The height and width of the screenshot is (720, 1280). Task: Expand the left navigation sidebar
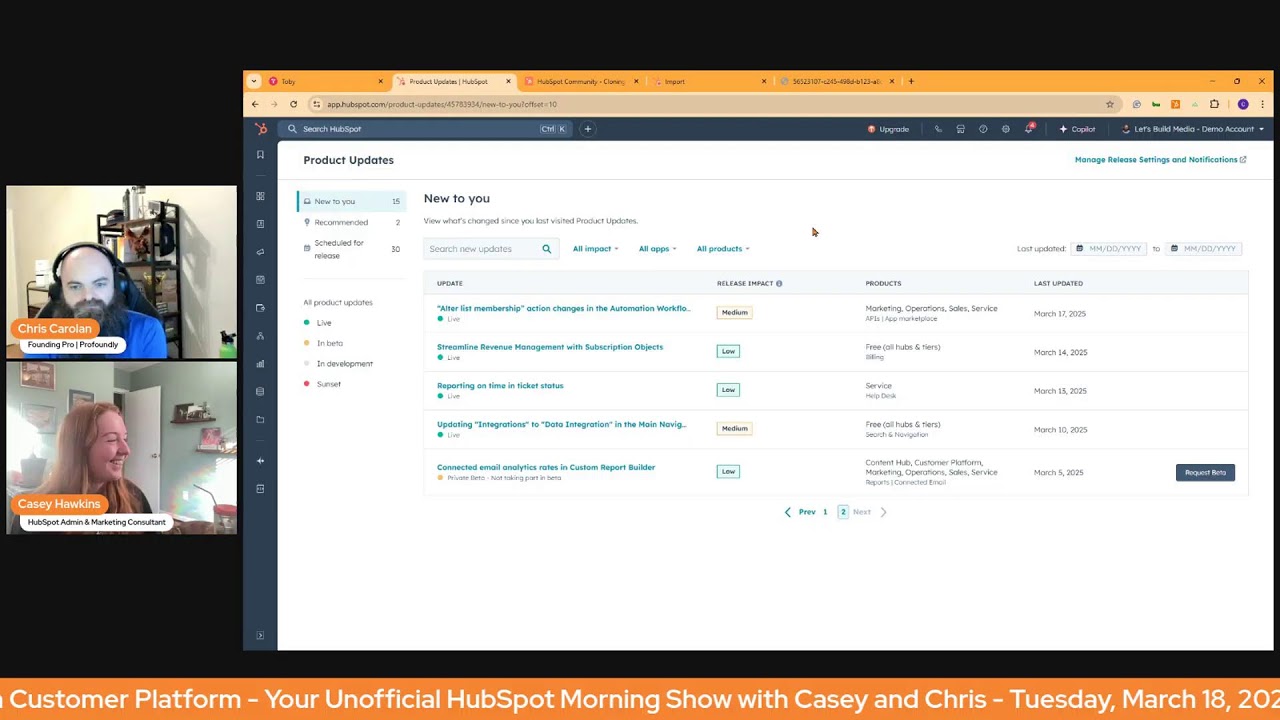point(260,636)
